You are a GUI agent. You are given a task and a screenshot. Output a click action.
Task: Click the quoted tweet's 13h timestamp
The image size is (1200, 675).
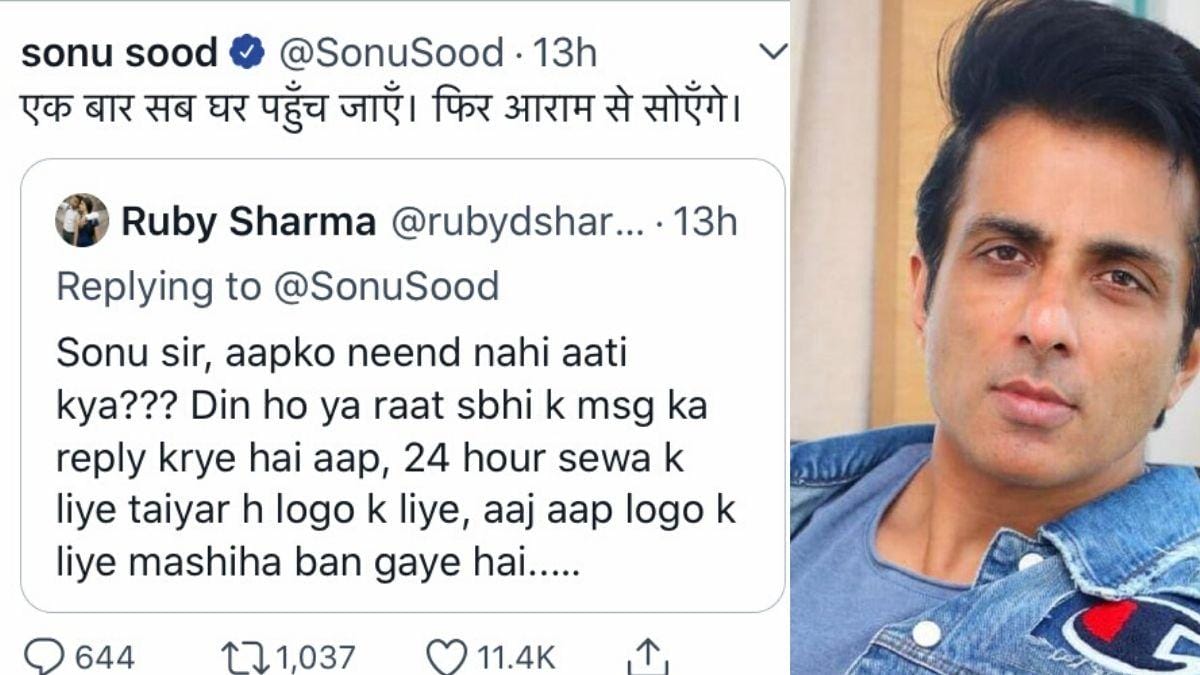coord(704,222)
